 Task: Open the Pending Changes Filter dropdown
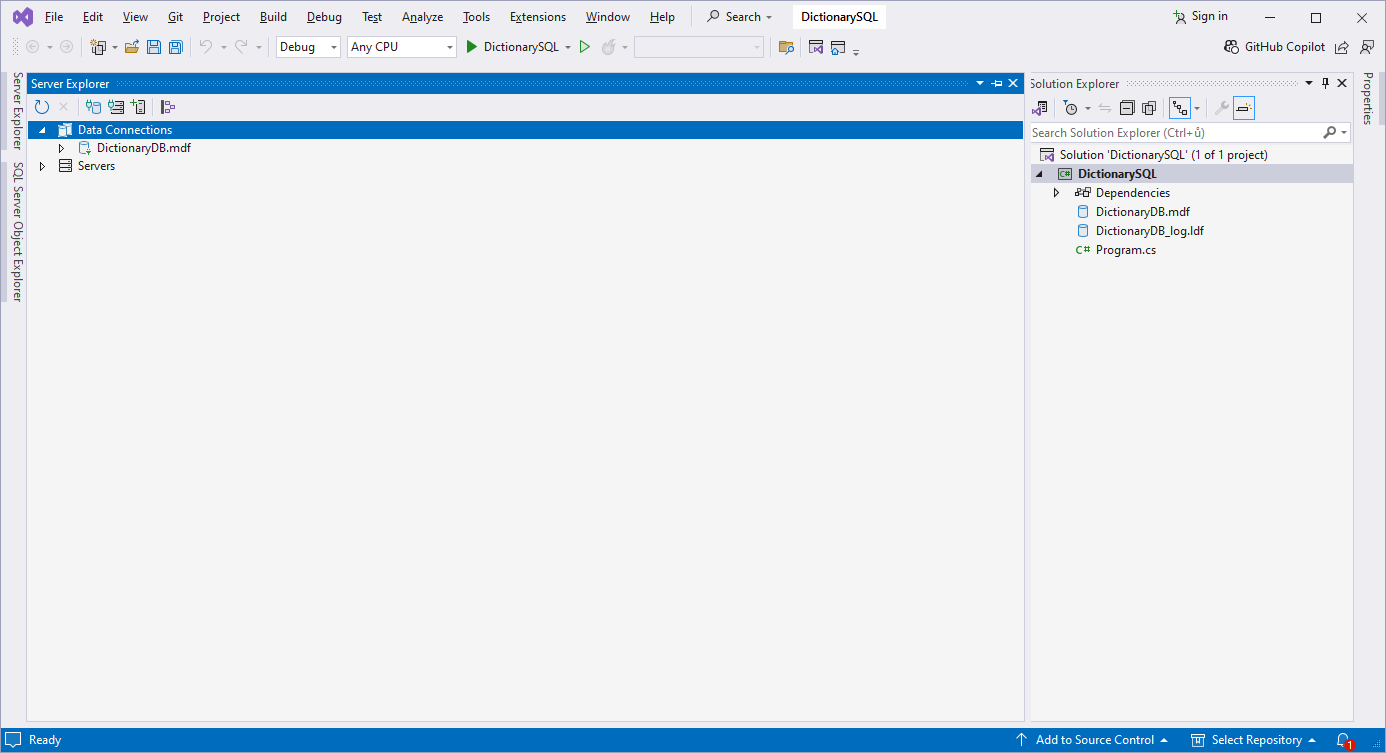[x=1087, y=107]
